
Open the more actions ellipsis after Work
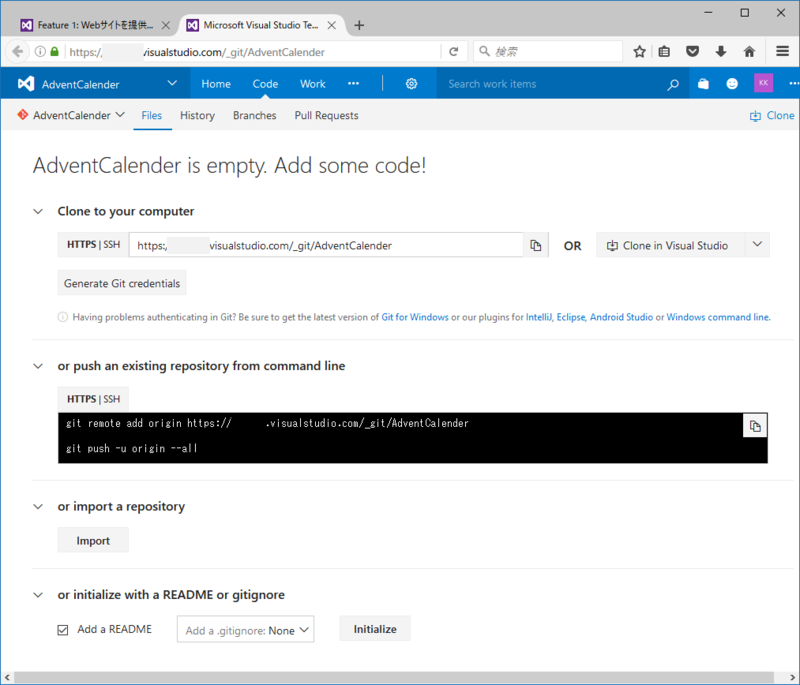click(x=353, y=84)
